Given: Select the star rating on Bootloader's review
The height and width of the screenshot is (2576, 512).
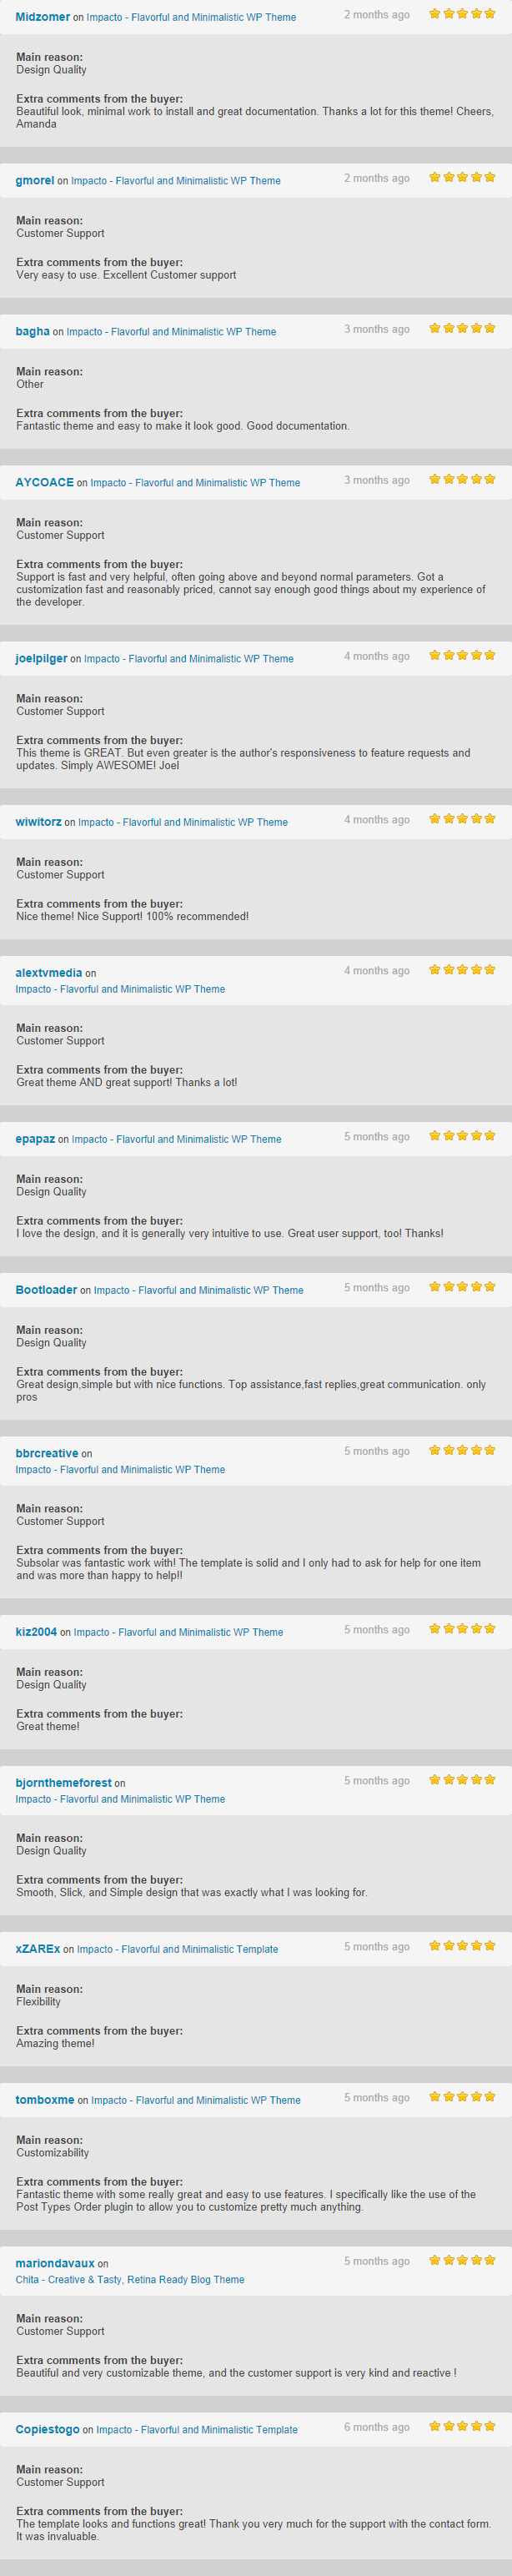Looking at the screenshot, I should tap(461, 1288).
